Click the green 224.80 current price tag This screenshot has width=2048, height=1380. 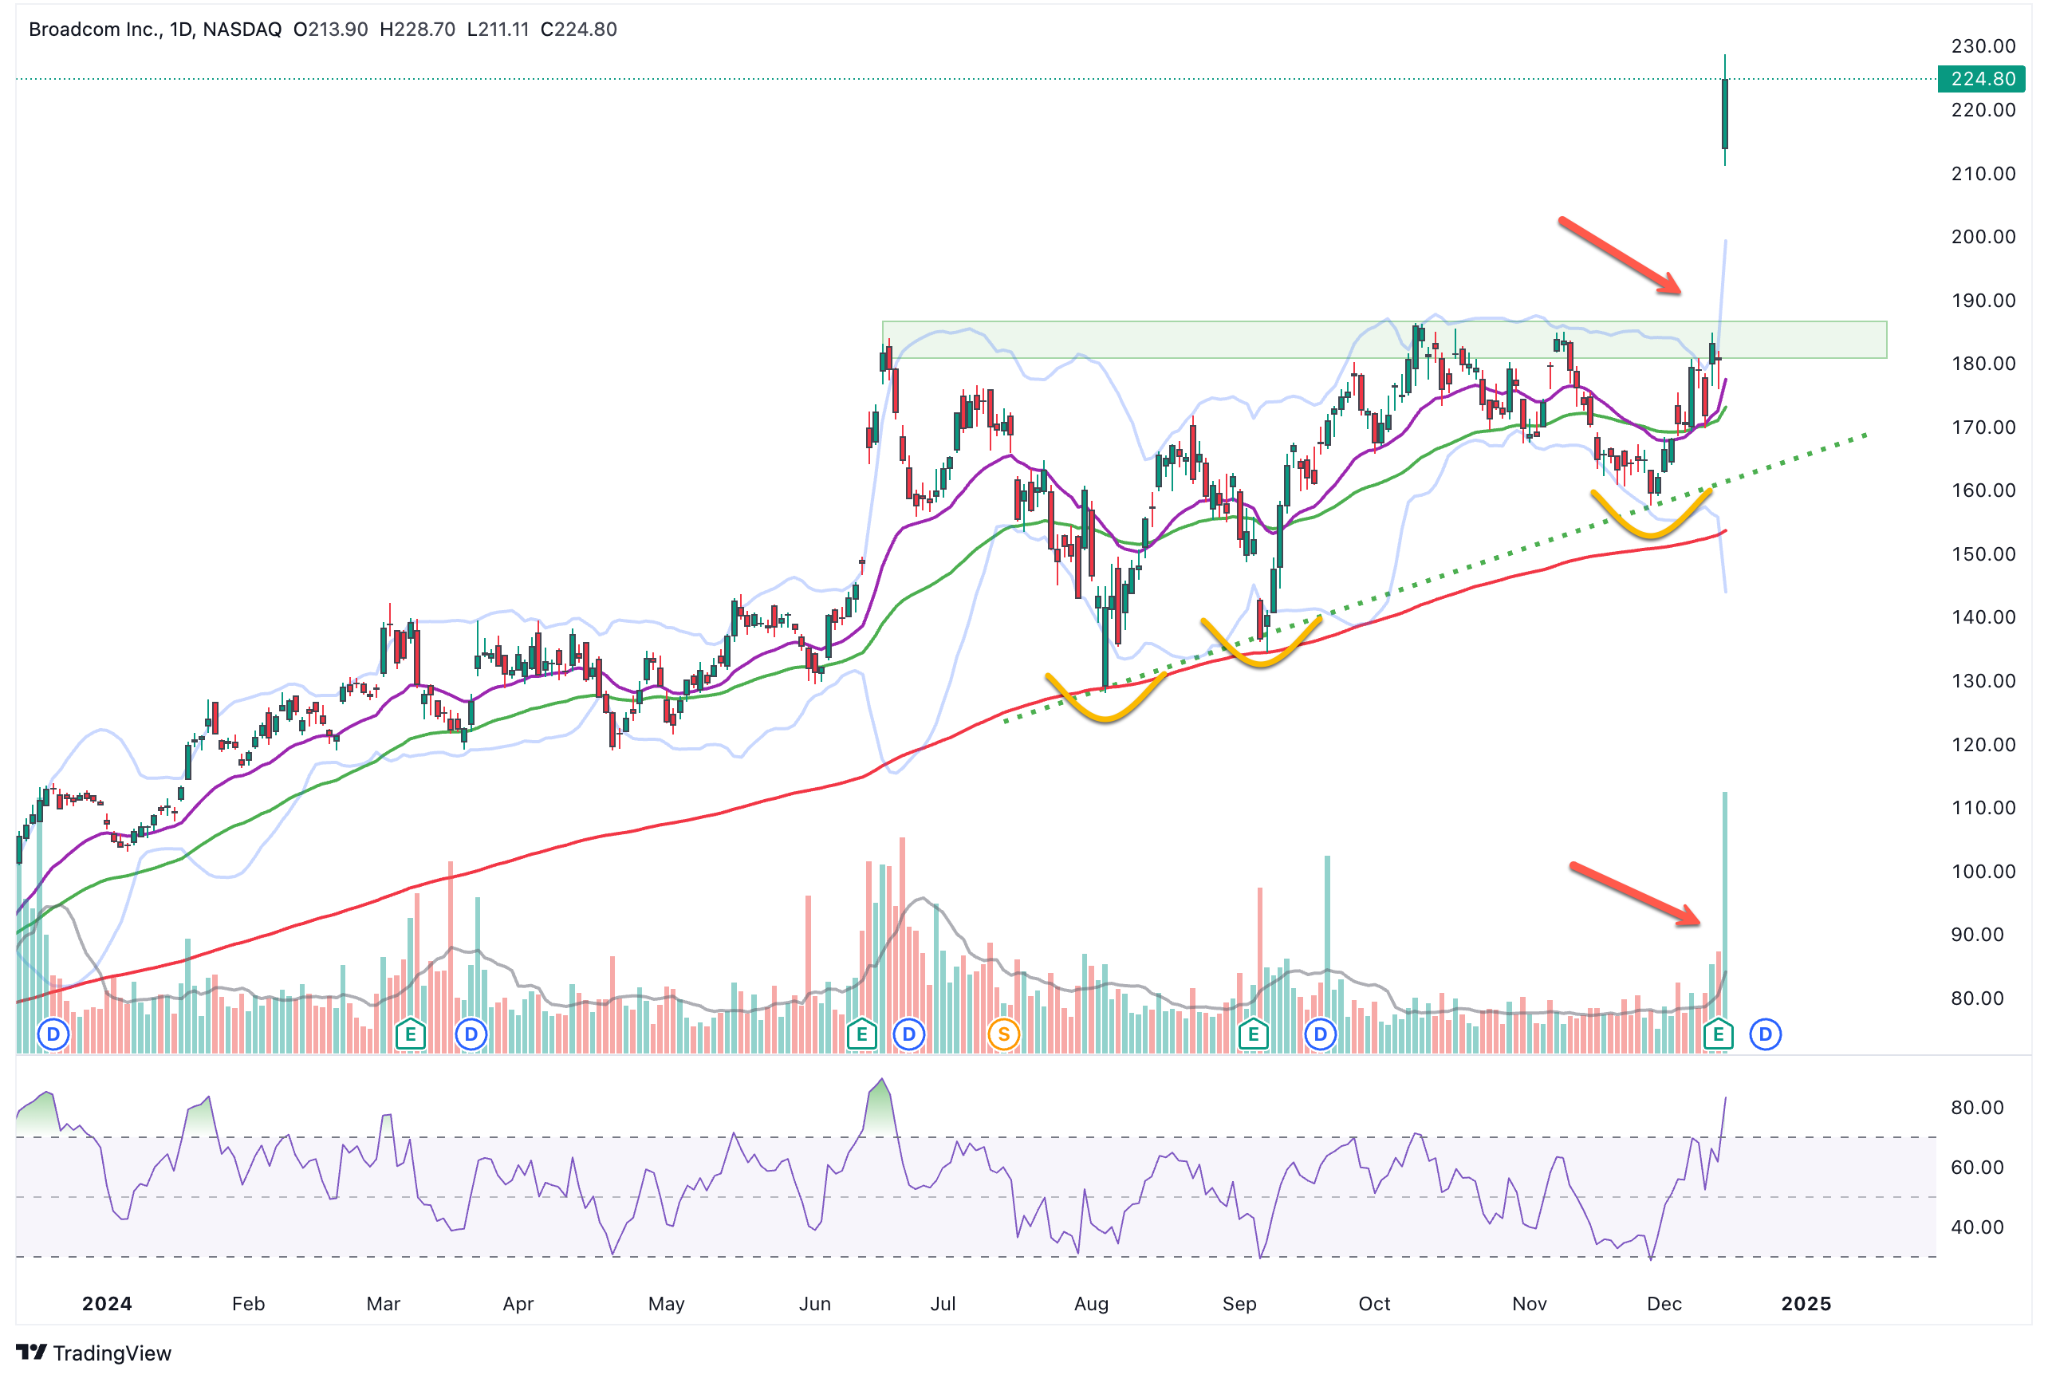click(x=1982, y=79)
